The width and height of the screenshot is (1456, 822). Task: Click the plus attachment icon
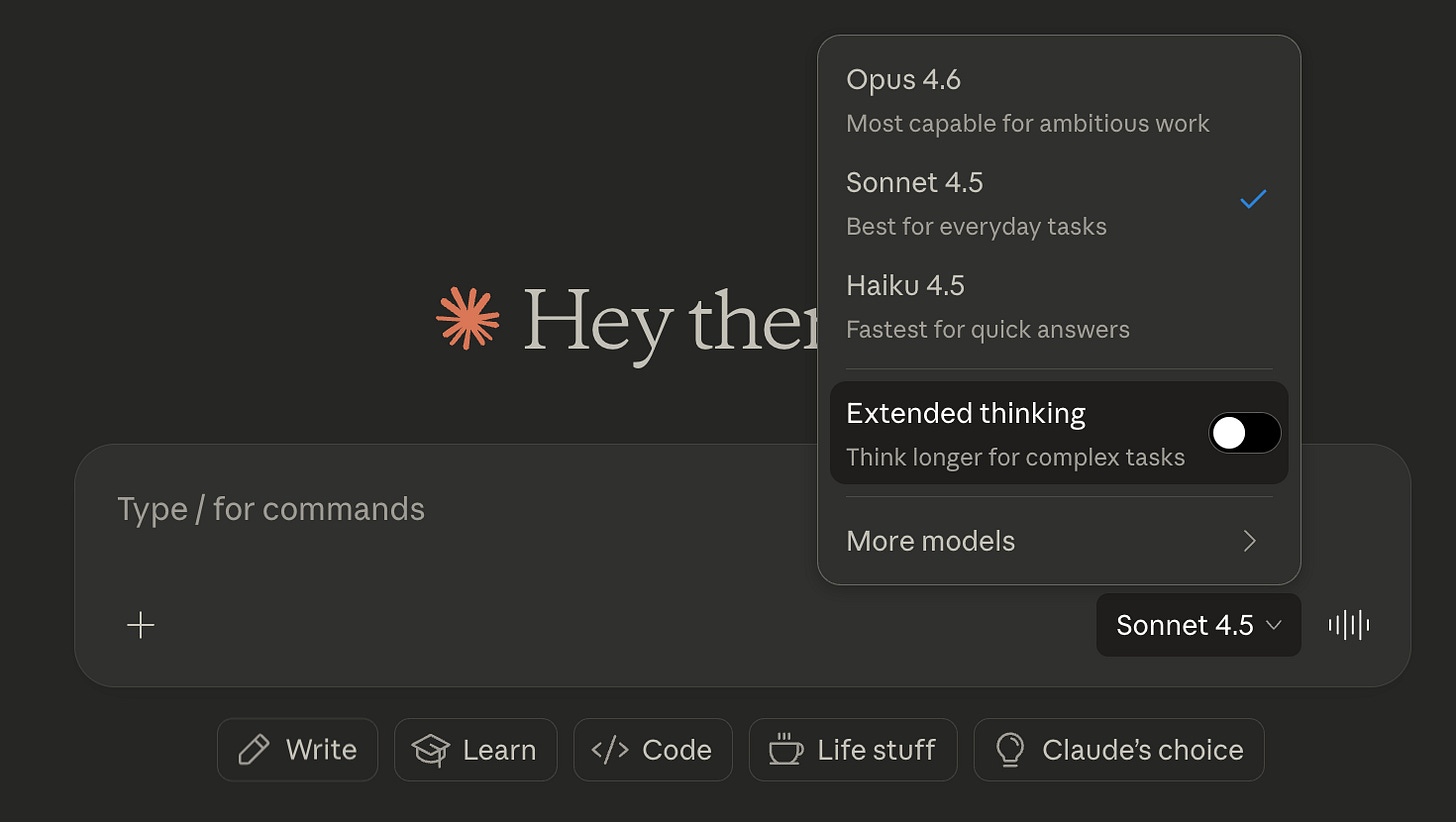point(141,625)
